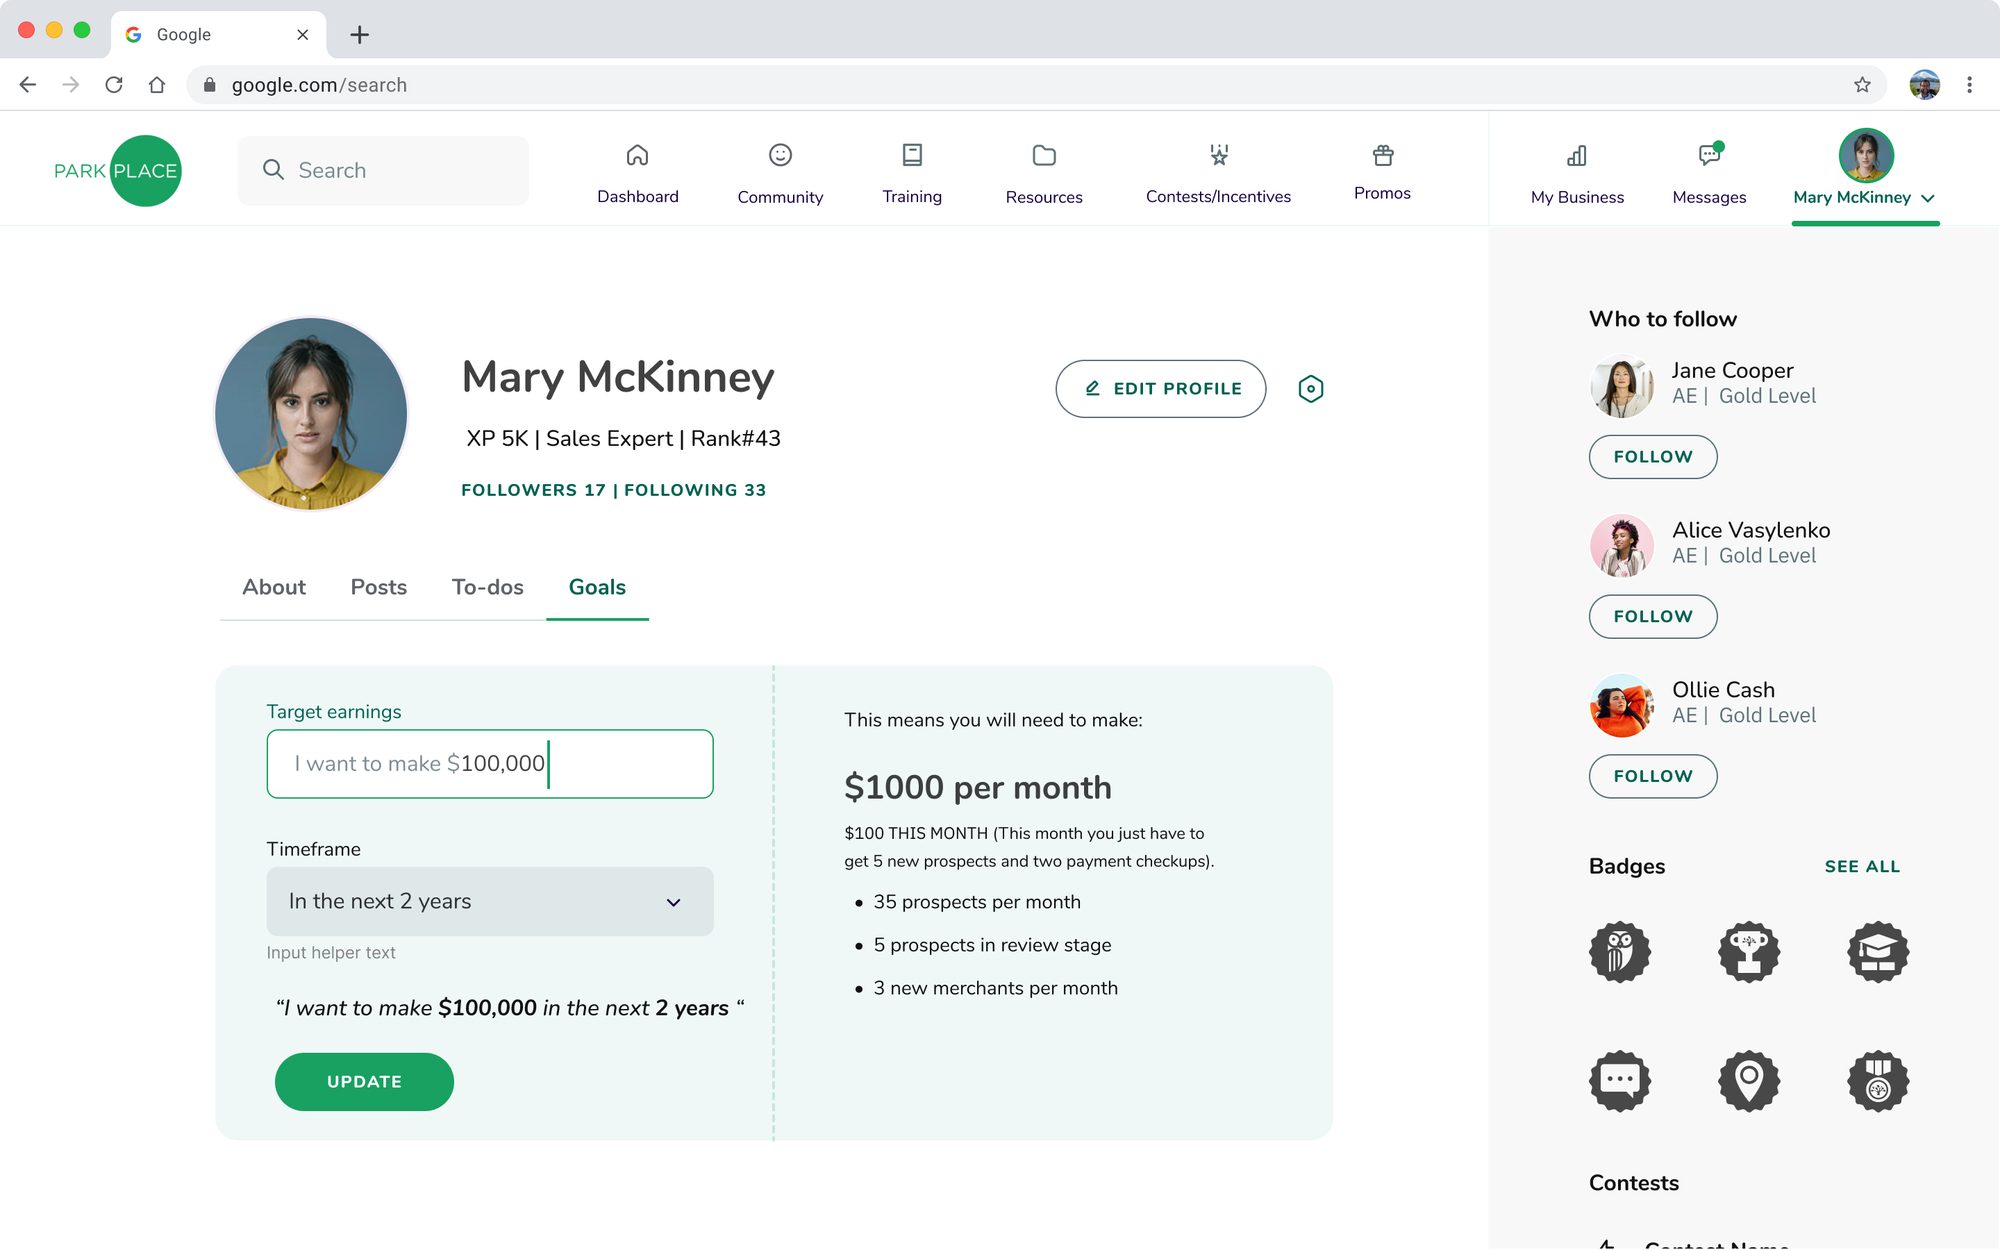
Task: Click Ollie Cash's avatar
Action: coord(1621,705)
